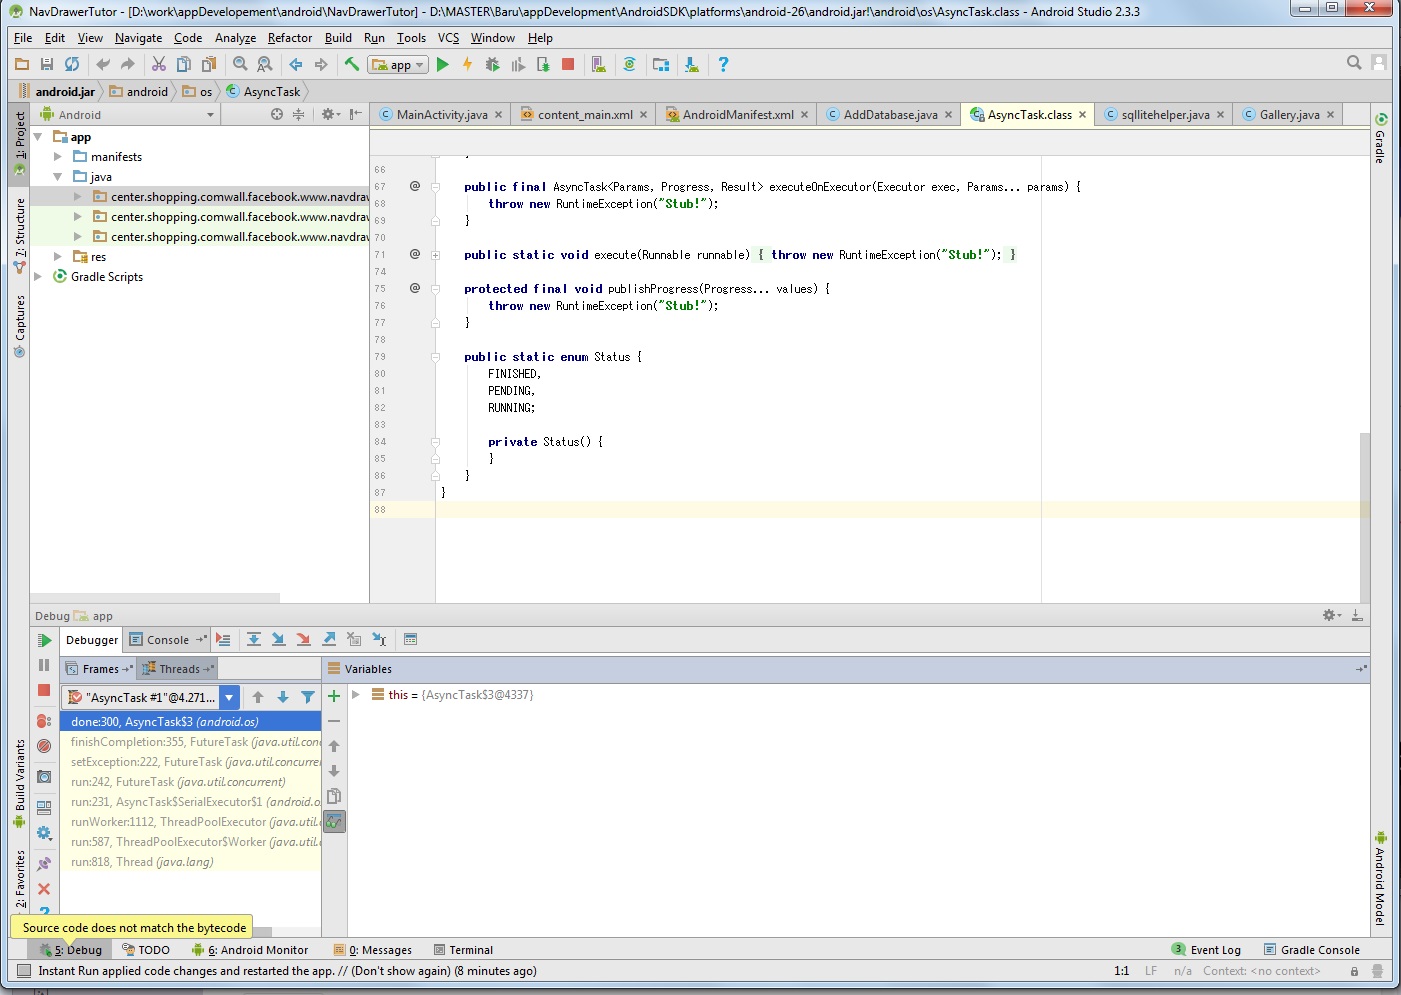The width and height of the screenshot is (1401, 995).
Task: Toggle the pin tab icon in debug sidebar
Action: pyautogui.click(x=44, y=864)
